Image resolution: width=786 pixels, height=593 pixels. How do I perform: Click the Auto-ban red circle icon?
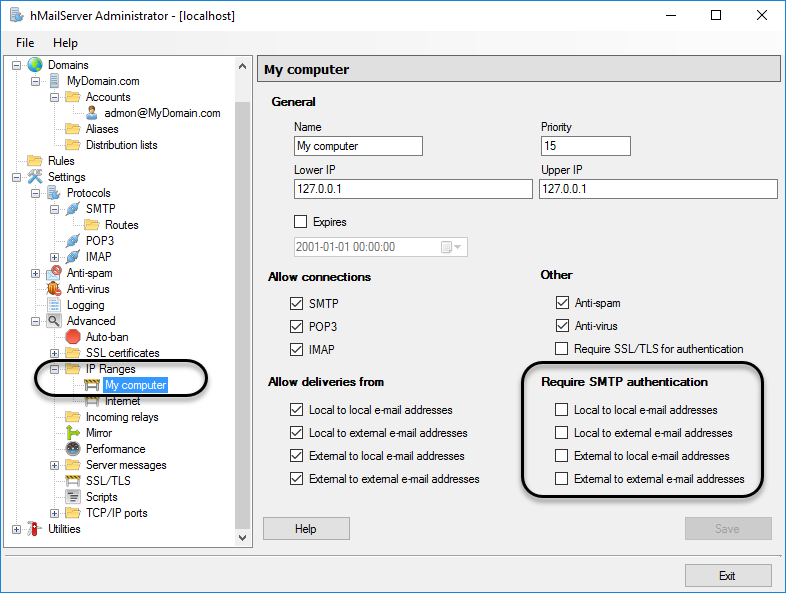point(73,337)
